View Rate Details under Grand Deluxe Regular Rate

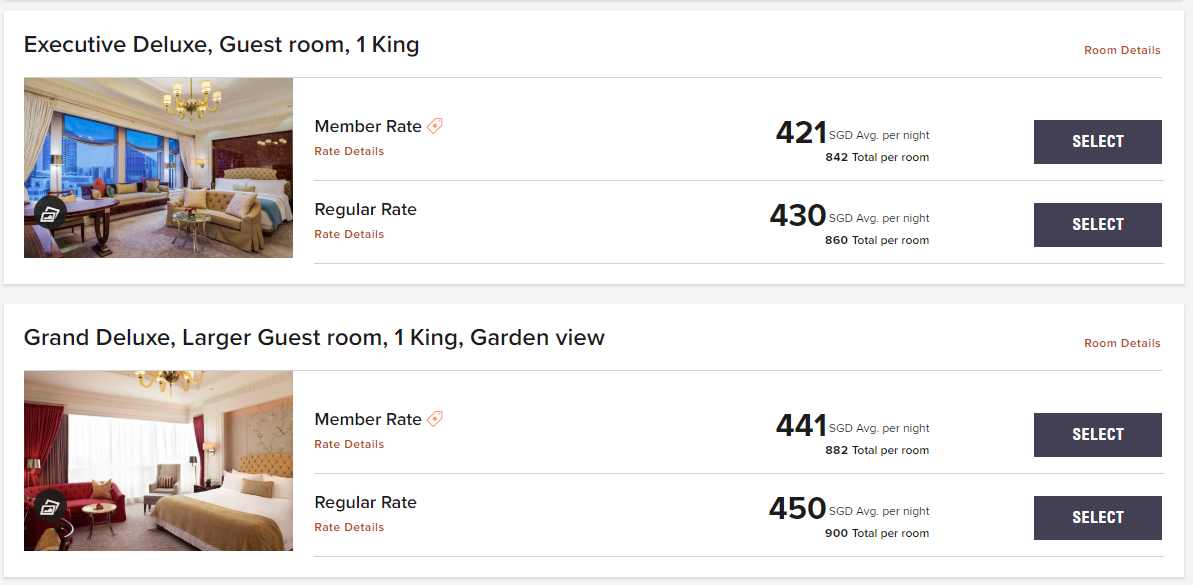point(349,528)
